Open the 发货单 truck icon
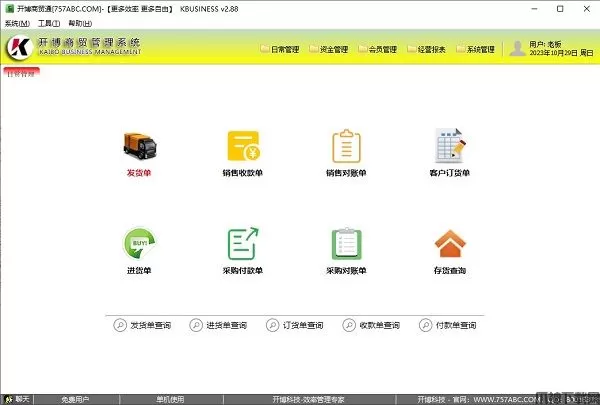This screenshot has height=405, width=600. pos(140,146)
